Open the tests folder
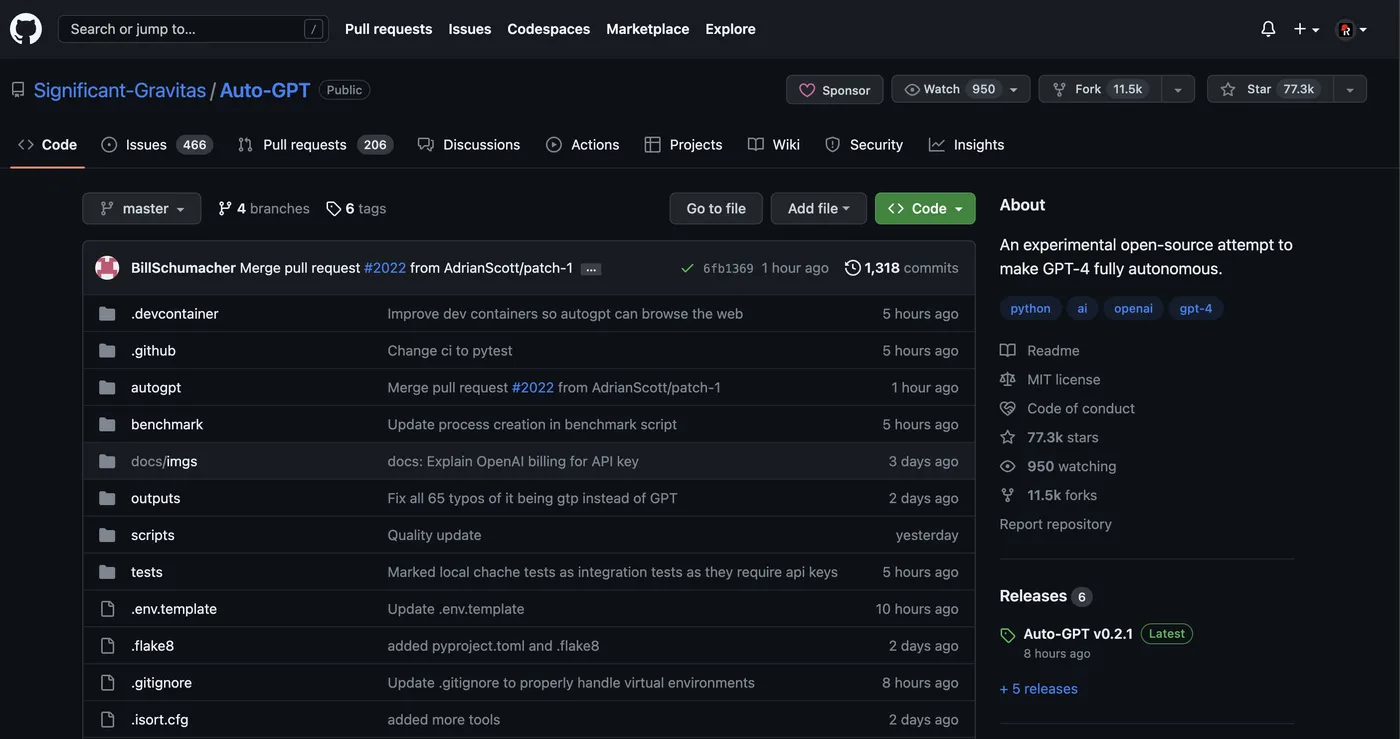The width and height of the screenshot is (1400, 739). pyautogui.click(x=146, y=572)
